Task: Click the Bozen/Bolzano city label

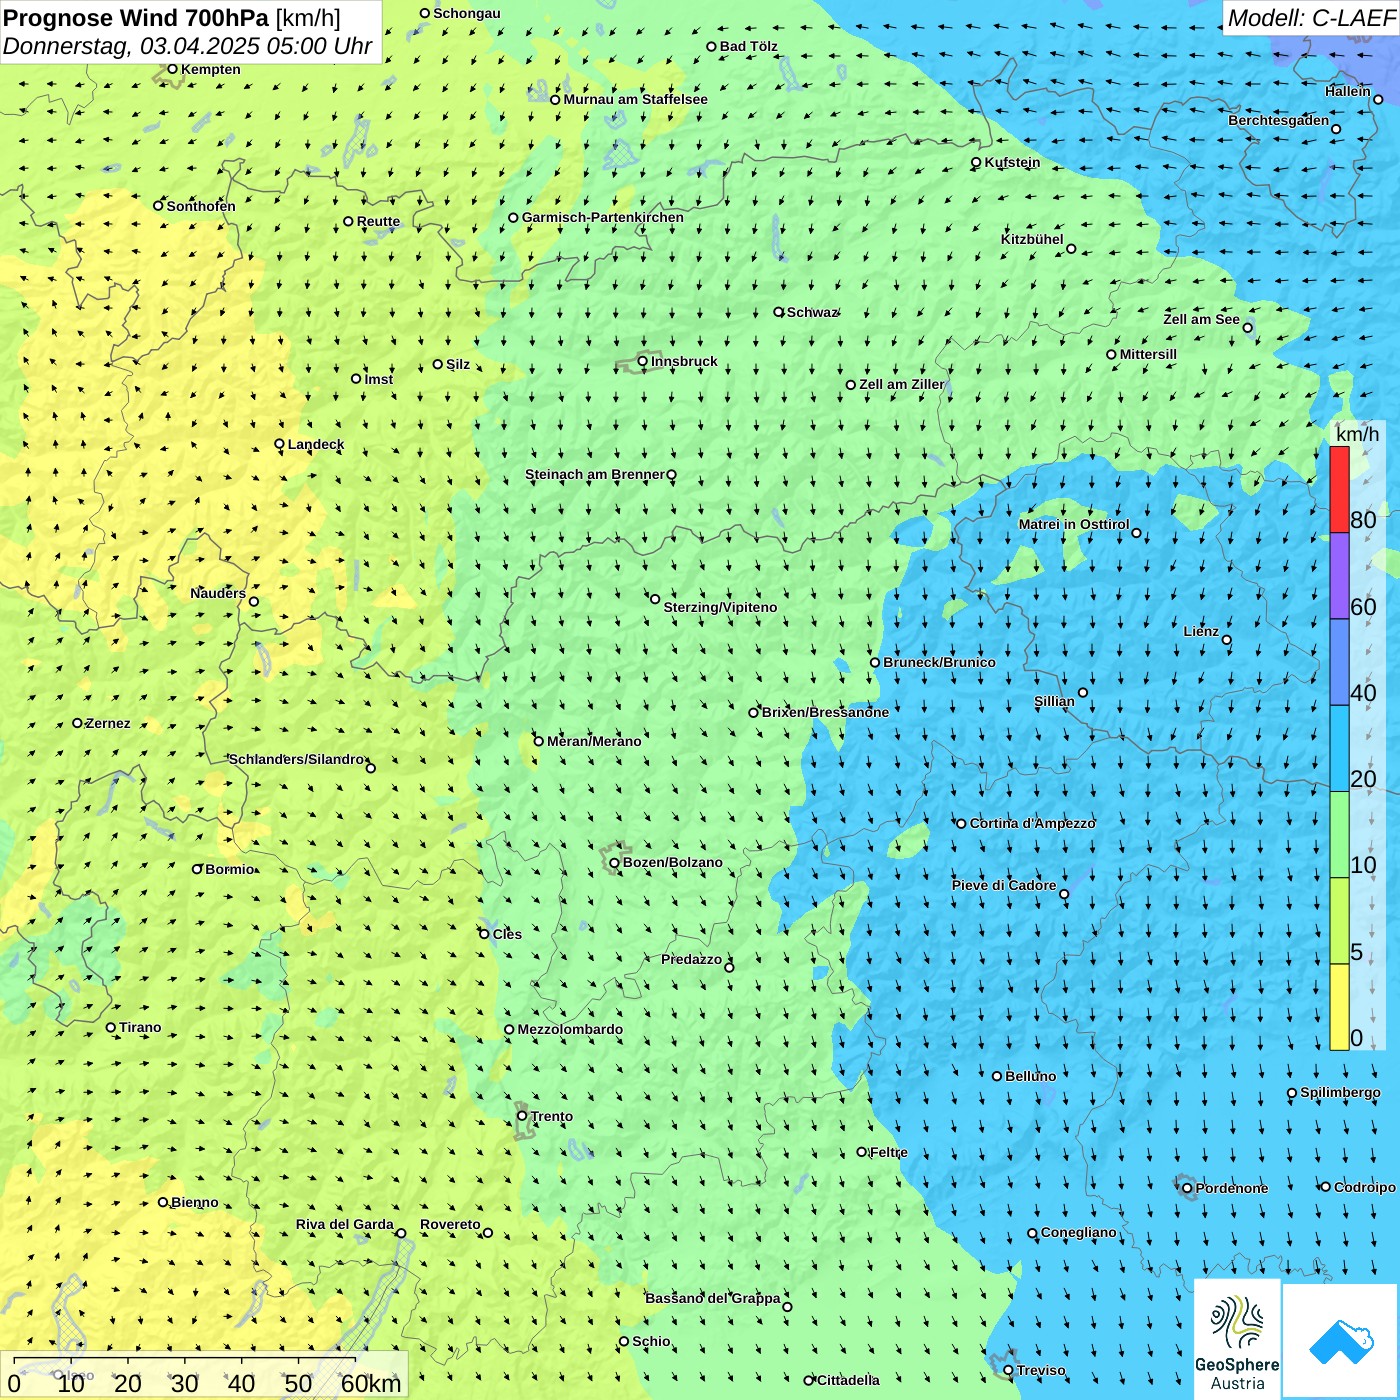Action: [672, 862]
